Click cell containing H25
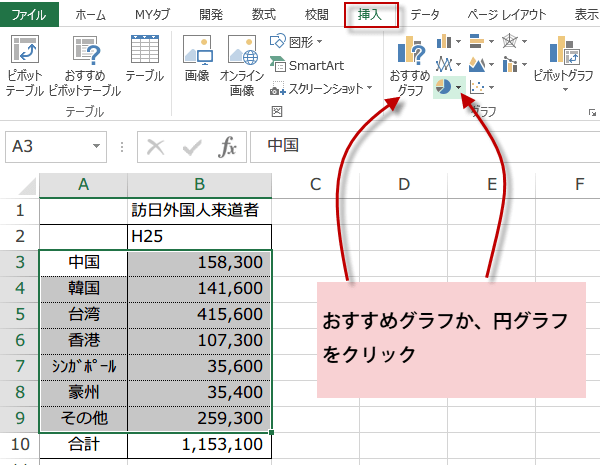The height and width of the screenshot is (465, 600). click(x=199, y=237)
